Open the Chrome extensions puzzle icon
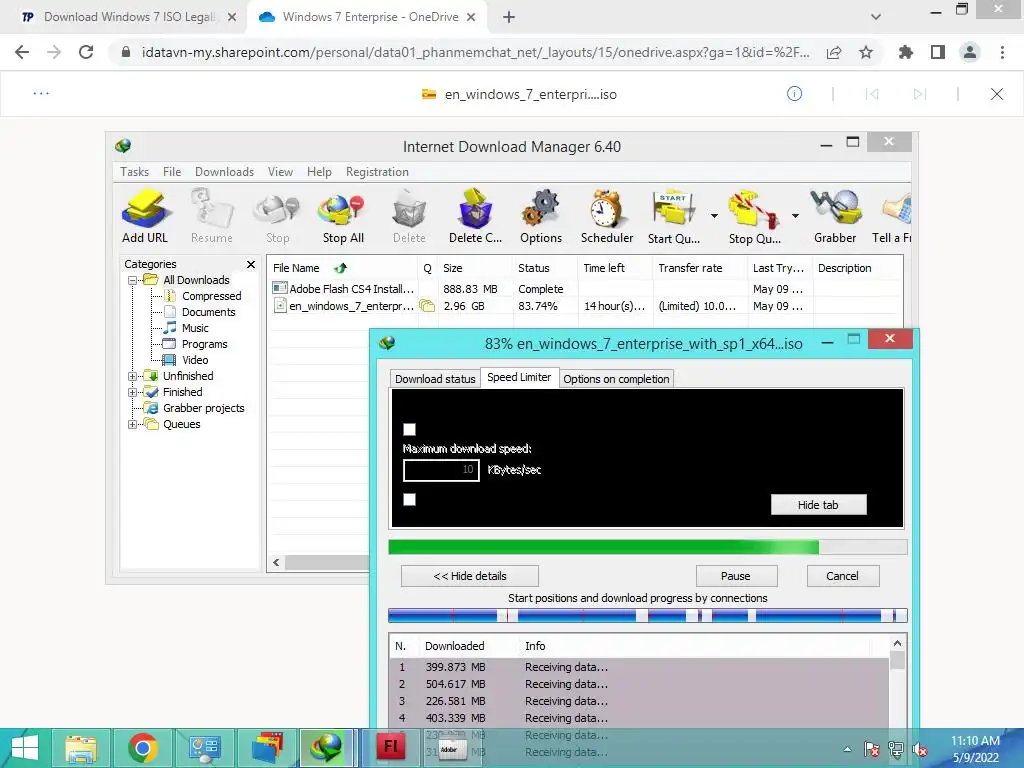This screenshot has width=1024, height=768. click(x=906, y=52)
